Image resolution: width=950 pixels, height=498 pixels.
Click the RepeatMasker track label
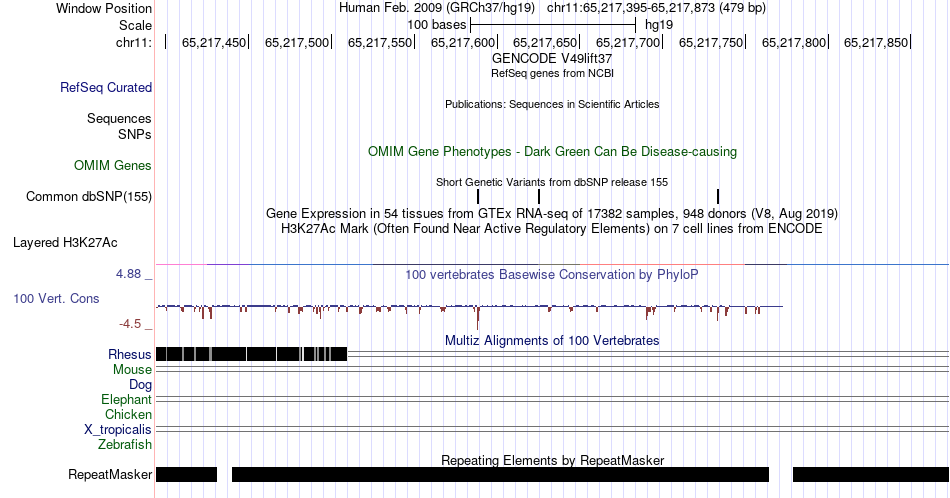click(110, 474)
